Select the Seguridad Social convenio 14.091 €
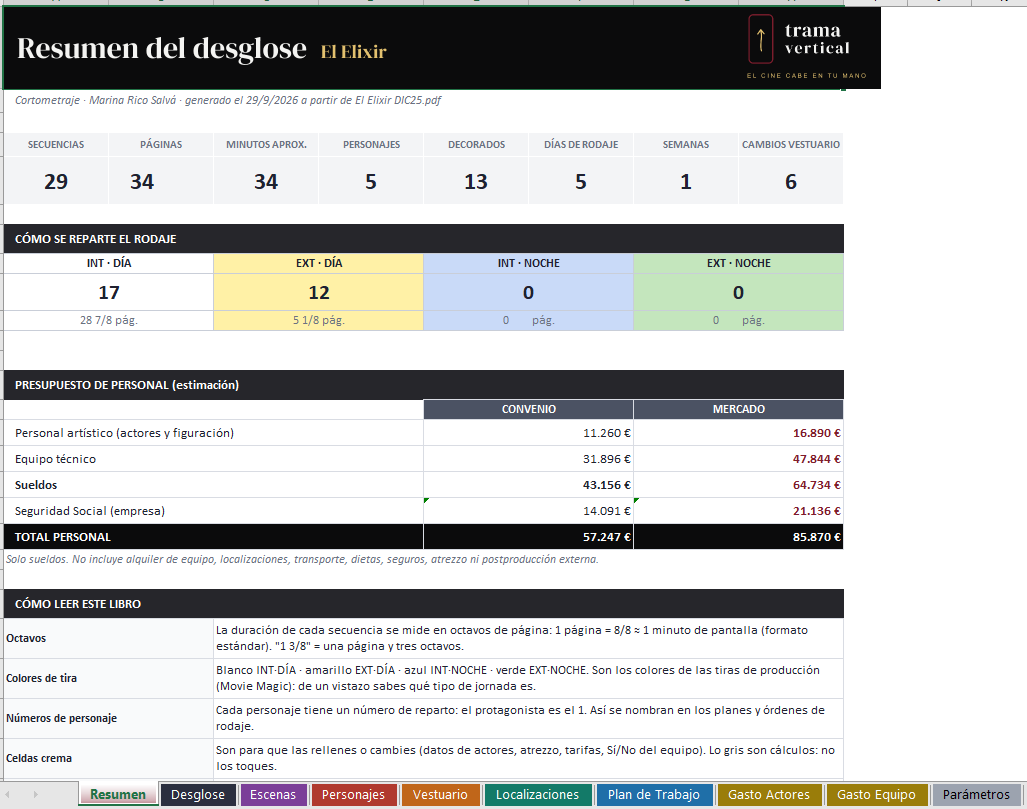Viewport: 1027px width, 809px height. 529,511
